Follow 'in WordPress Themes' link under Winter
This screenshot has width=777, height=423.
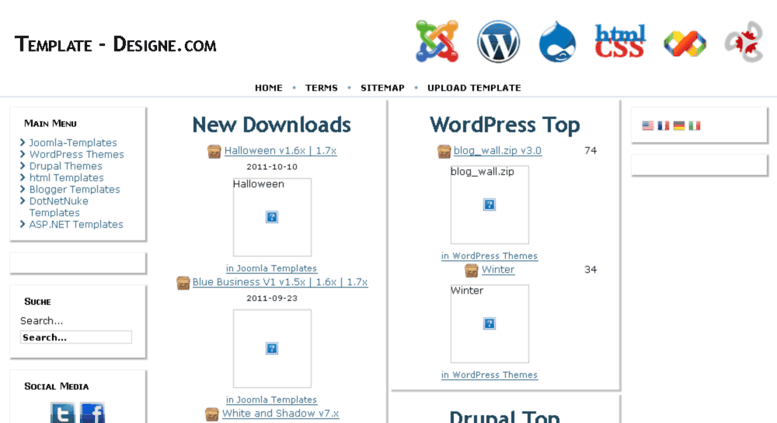[490, 375]
